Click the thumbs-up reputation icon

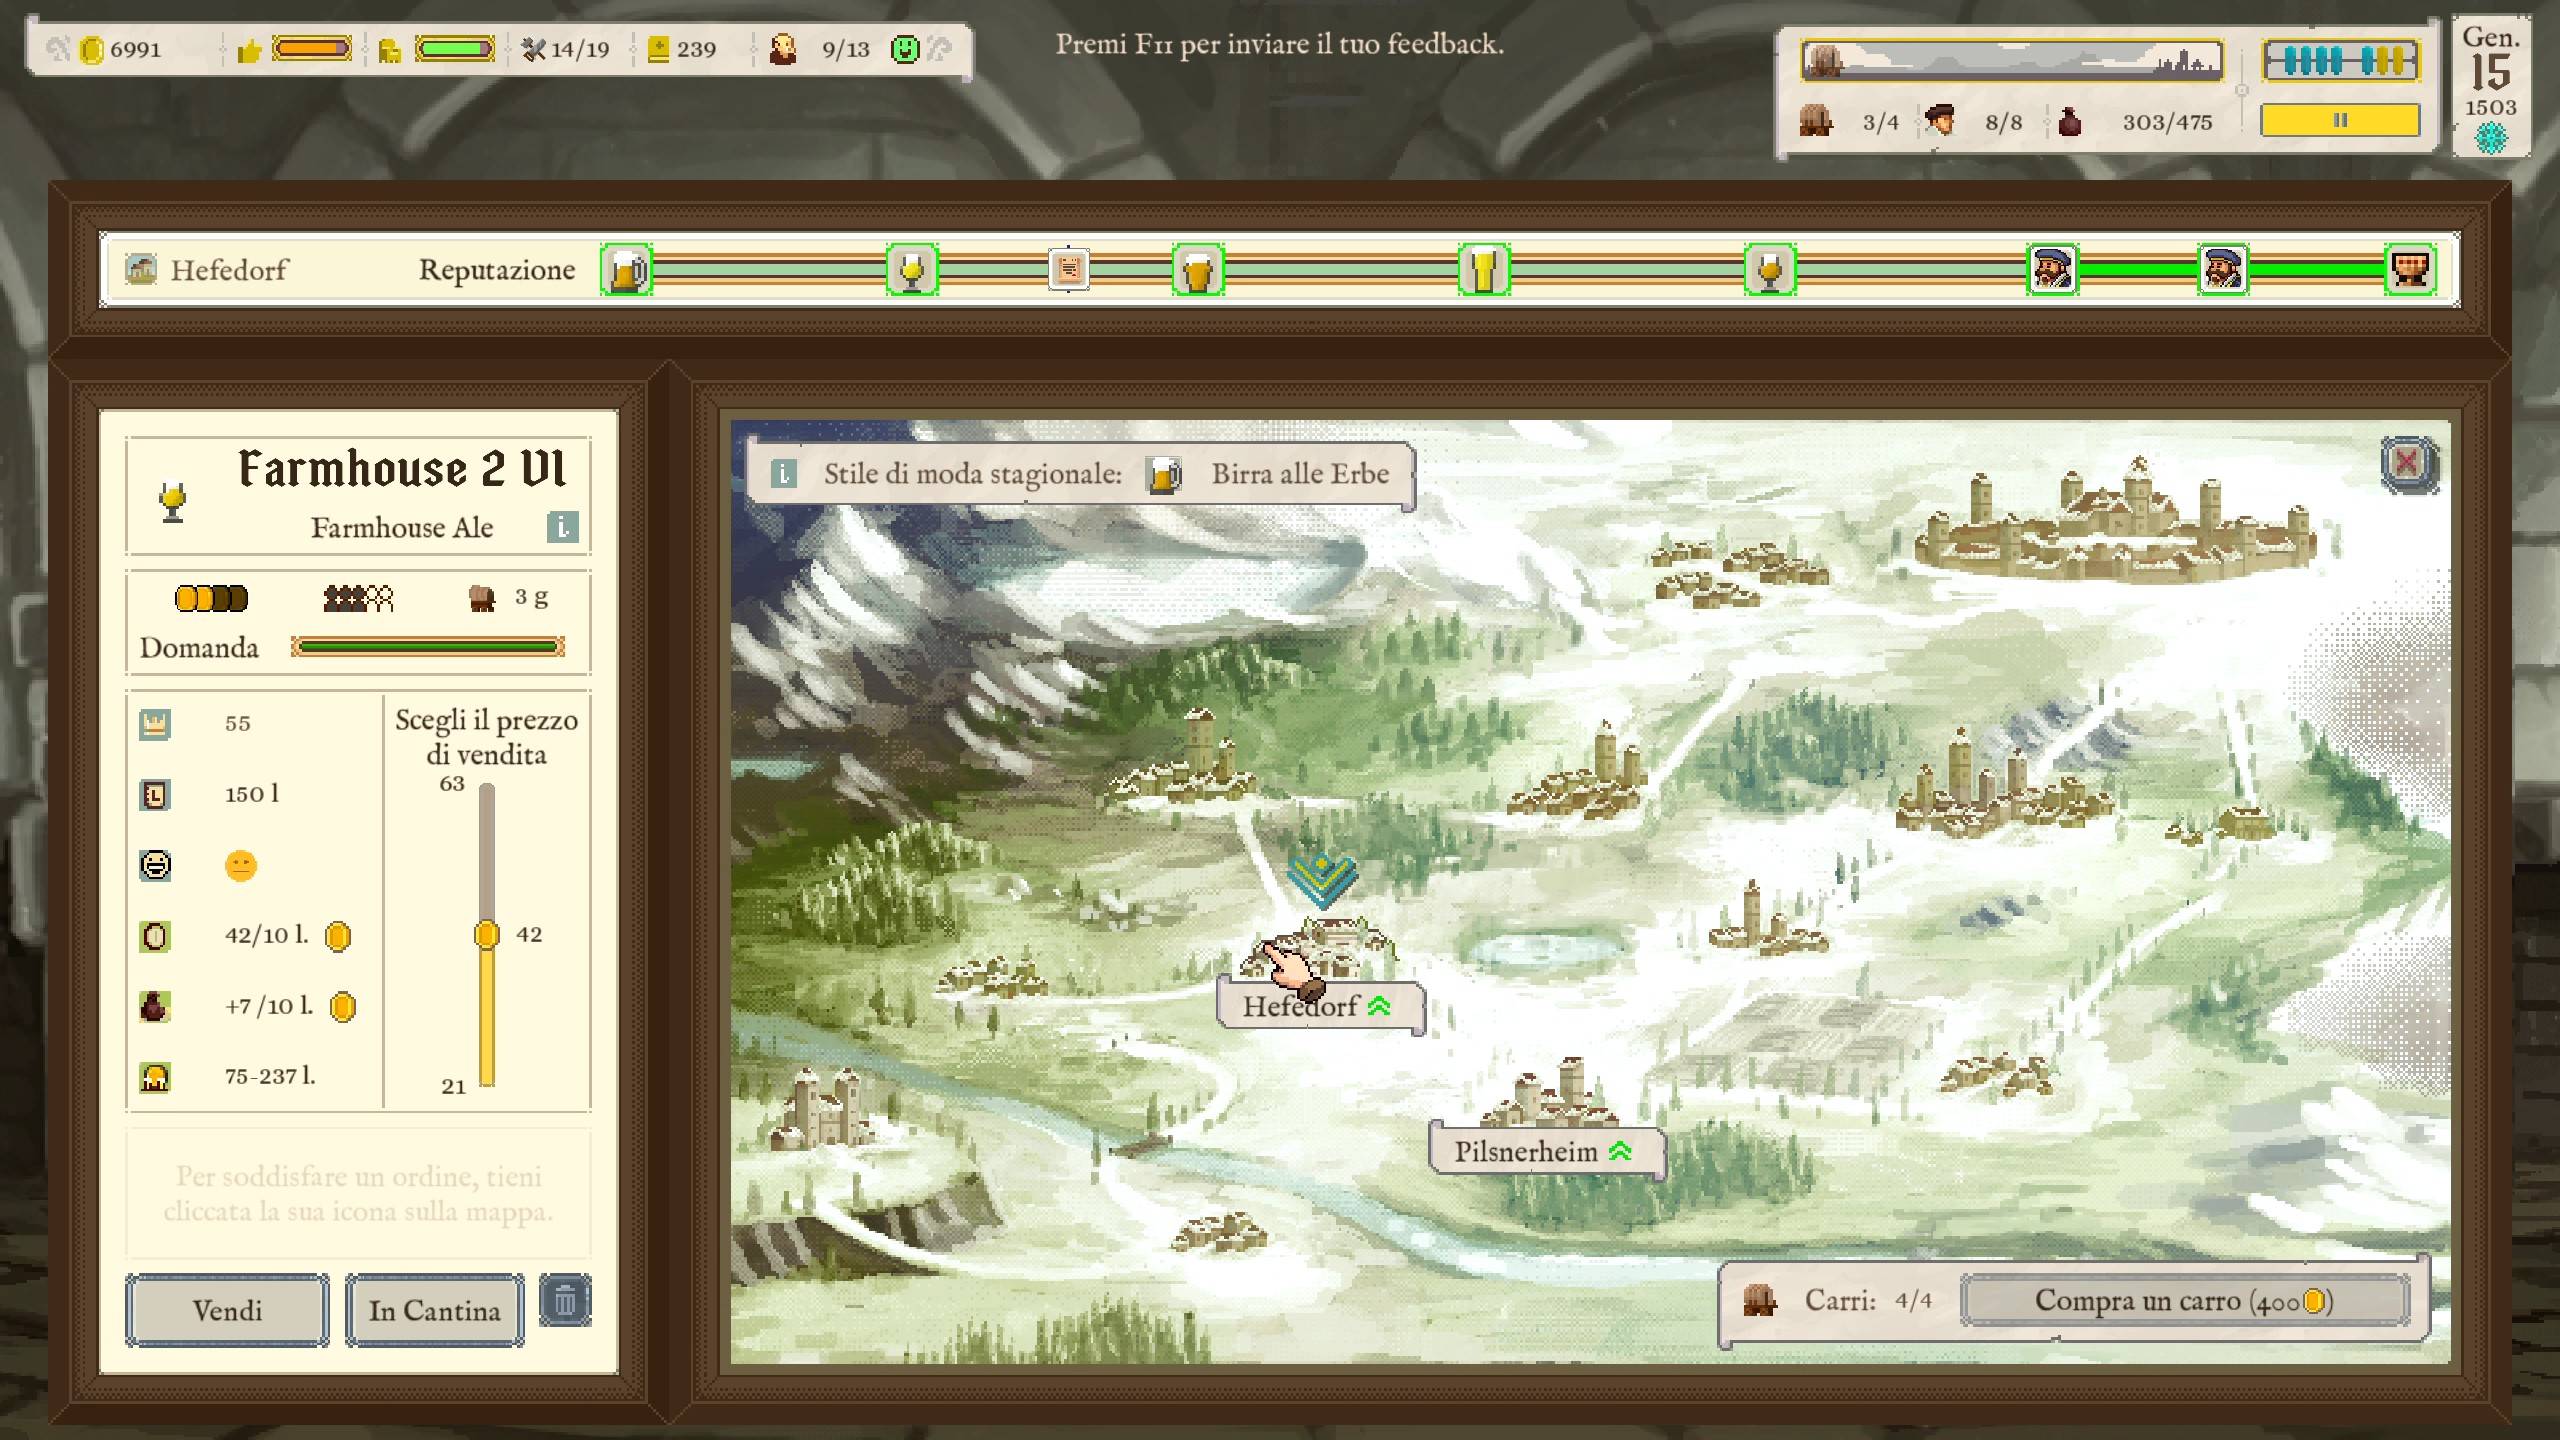click(249, 50)
